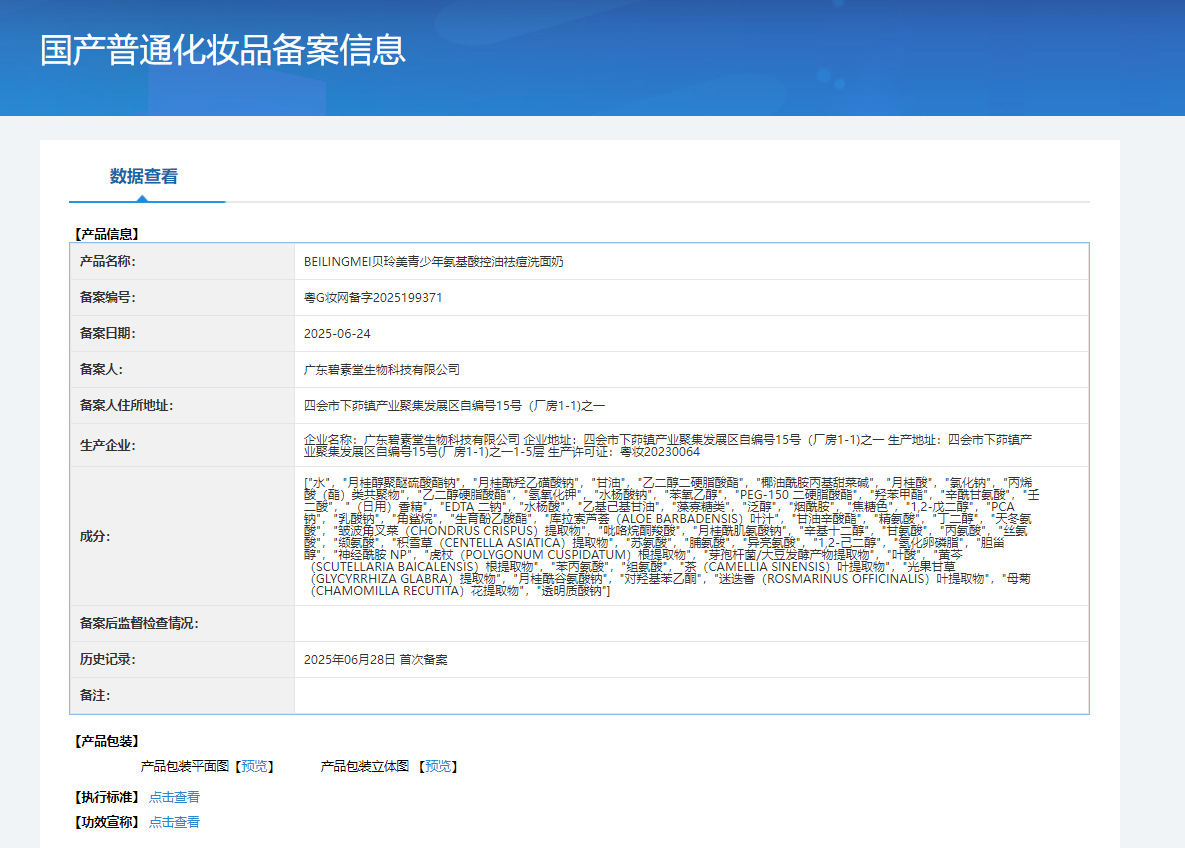
Task: Click the page title 国产普通化妆品备案信息
Action: coord(223,50)
